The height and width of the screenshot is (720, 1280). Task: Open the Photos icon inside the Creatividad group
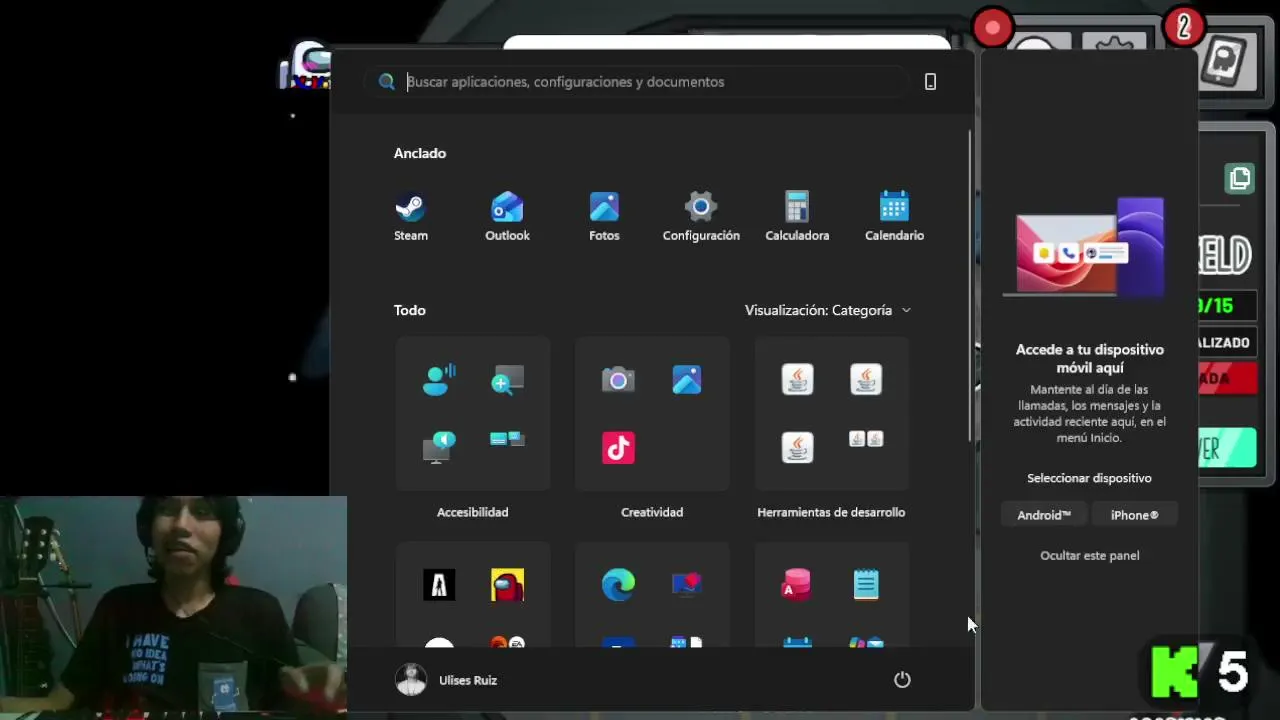pyautogui.click(x=686, y=379)
